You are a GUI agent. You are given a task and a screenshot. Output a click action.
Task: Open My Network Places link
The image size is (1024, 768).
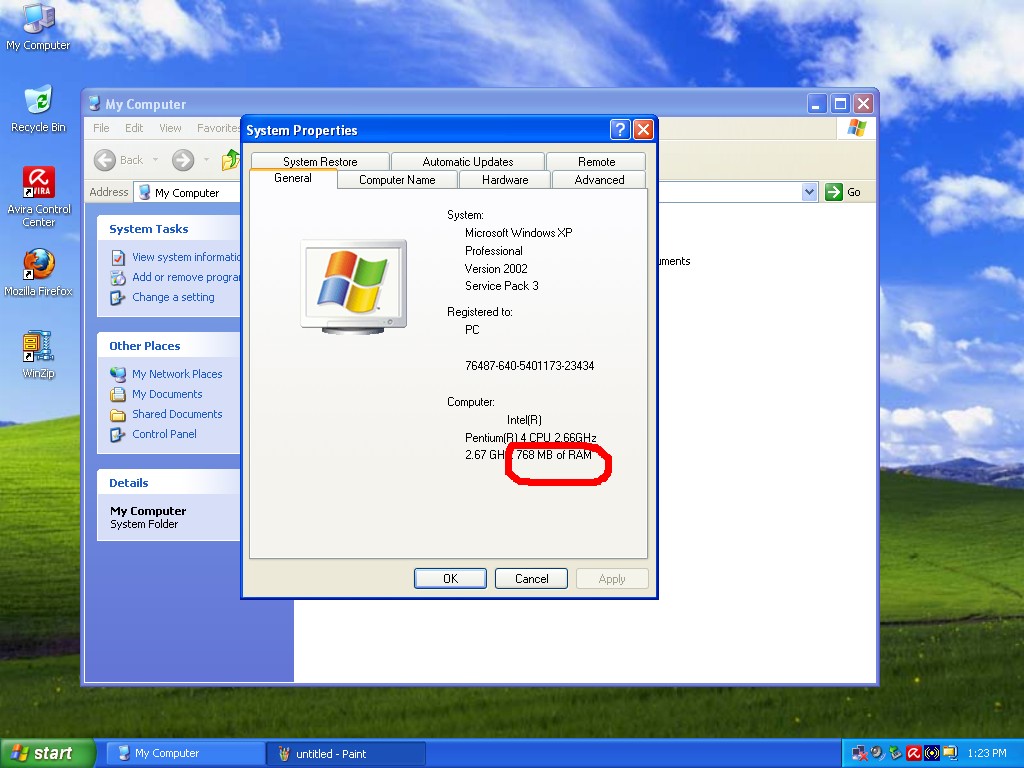coord(177,374)
